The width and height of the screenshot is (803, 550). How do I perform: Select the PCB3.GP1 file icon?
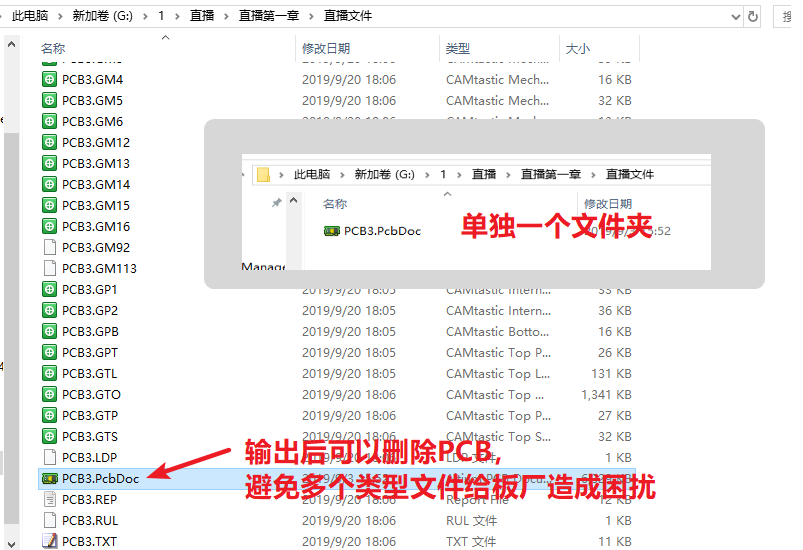coord(50,289)
